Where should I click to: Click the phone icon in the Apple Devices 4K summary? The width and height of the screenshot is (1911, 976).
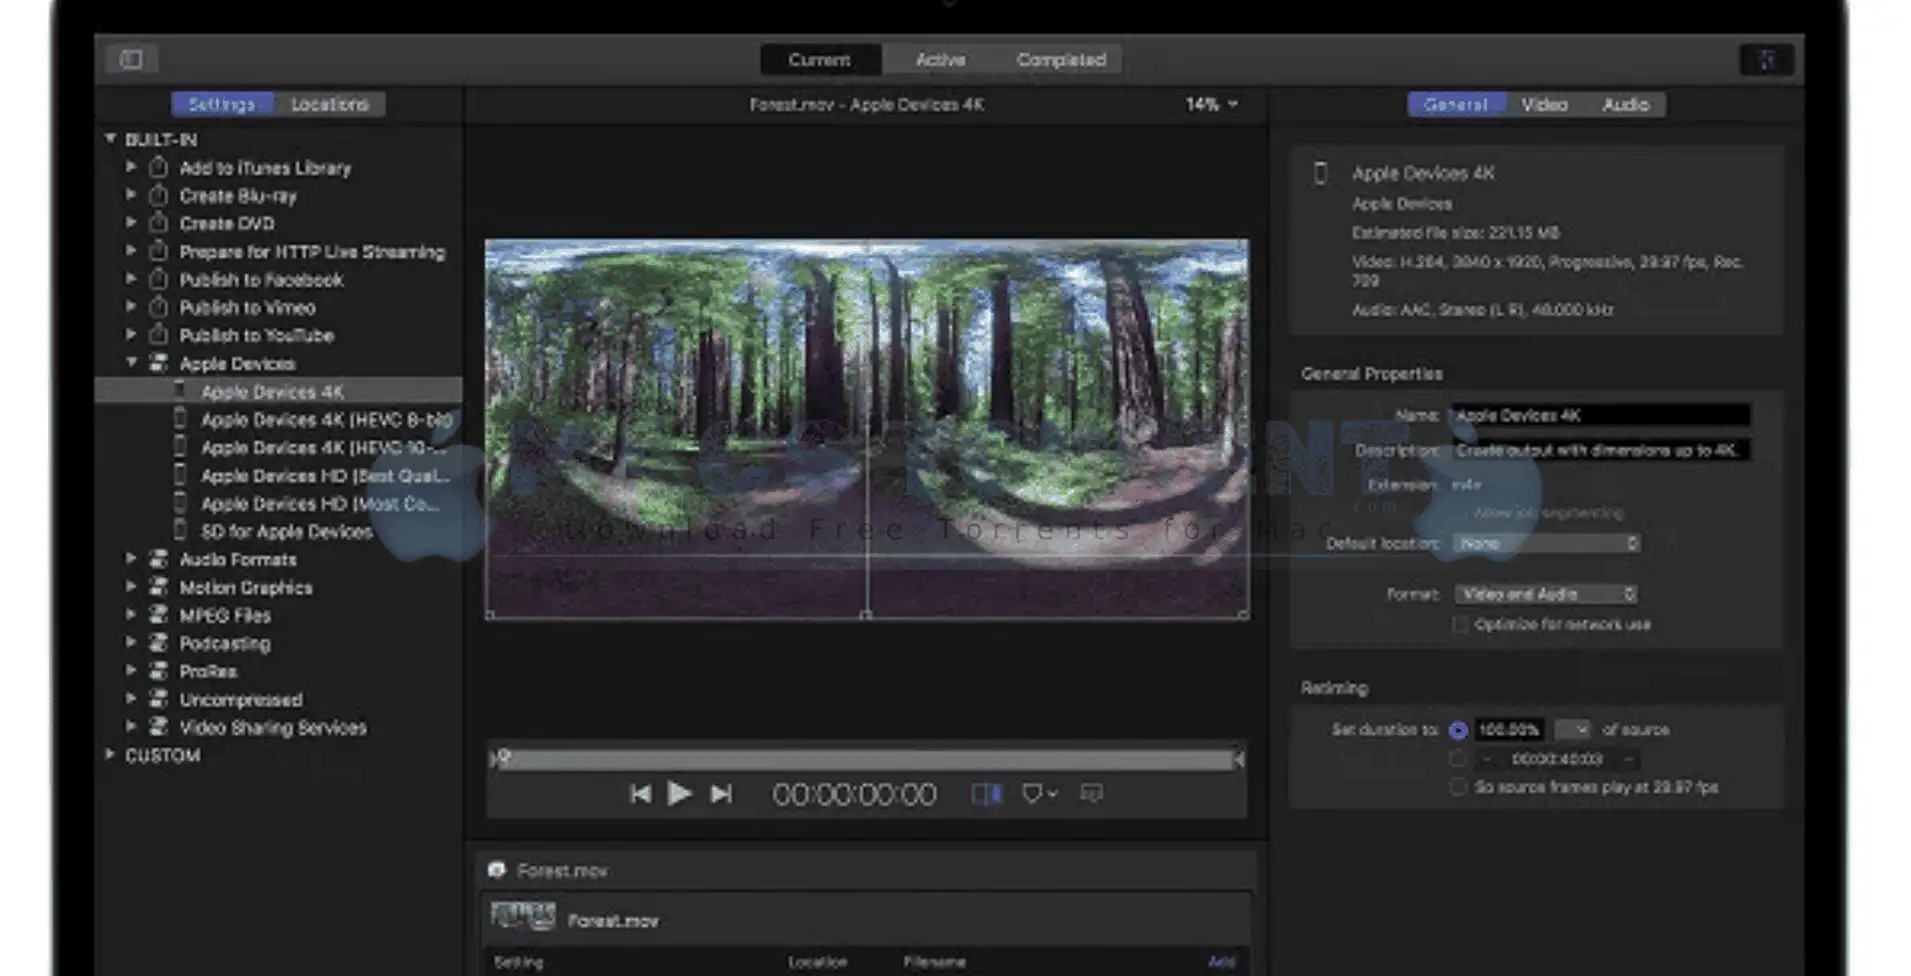pyautogui.click(x=1320, y=173)
